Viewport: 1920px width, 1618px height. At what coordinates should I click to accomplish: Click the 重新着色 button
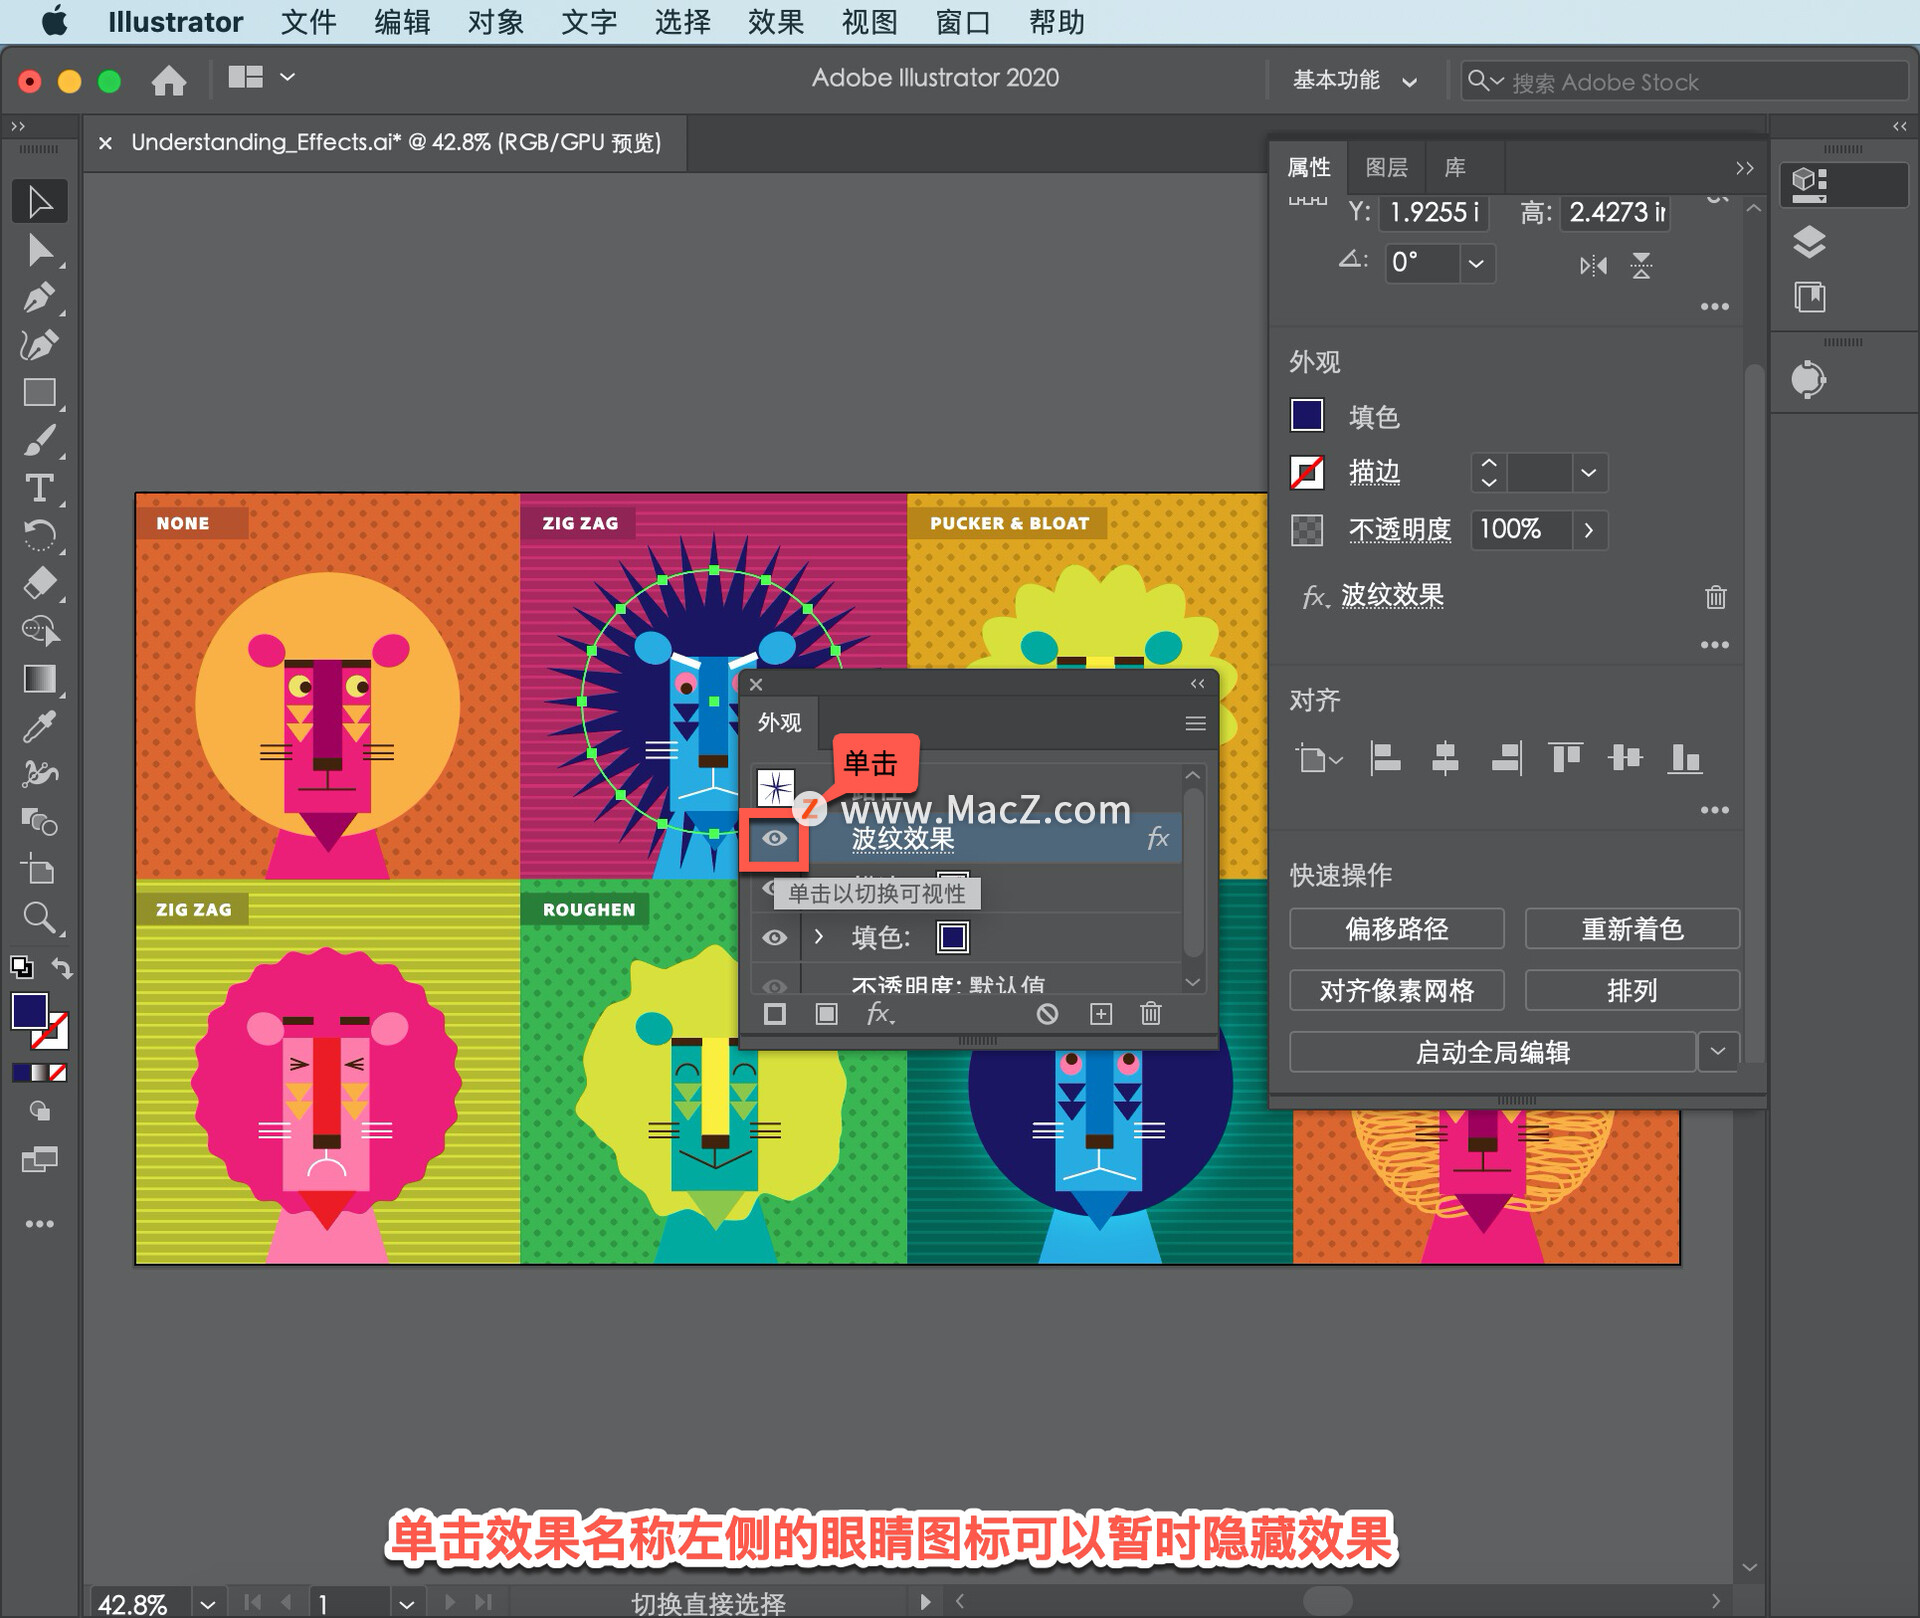tap(1632, 929)
